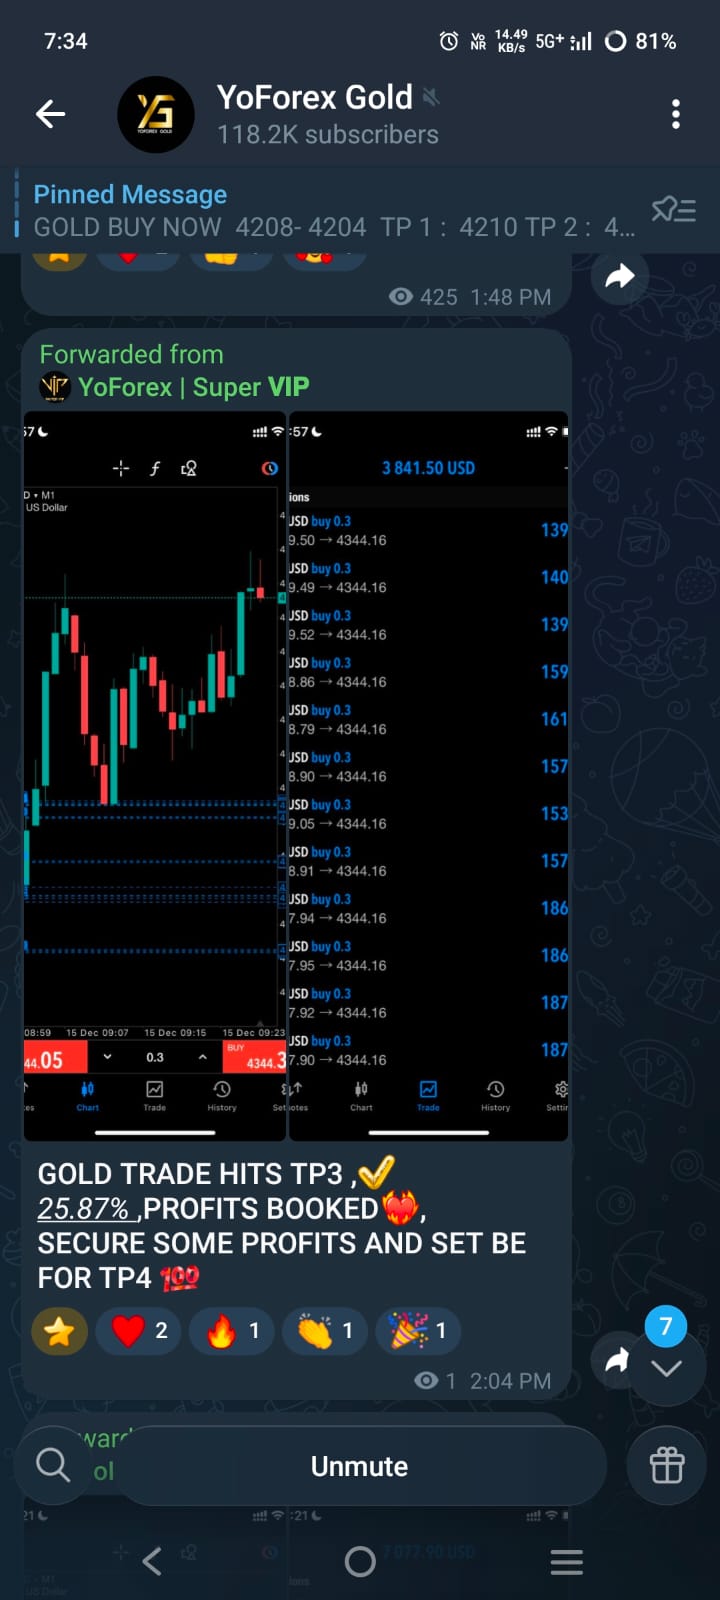The width and height of the screenshot is (720, 1600).
Task: Open YoForex | Super VIP forwarded source
Action: [192, 387]
